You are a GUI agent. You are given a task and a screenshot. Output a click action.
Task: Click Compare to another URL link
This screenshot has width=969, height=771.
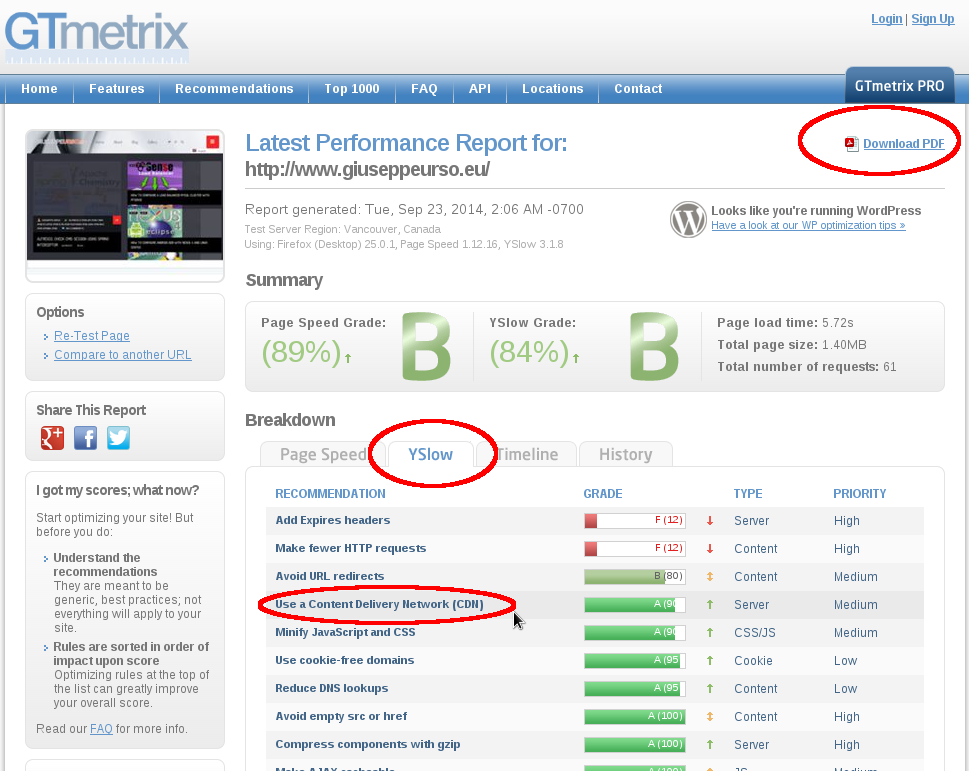coord(123,355)
